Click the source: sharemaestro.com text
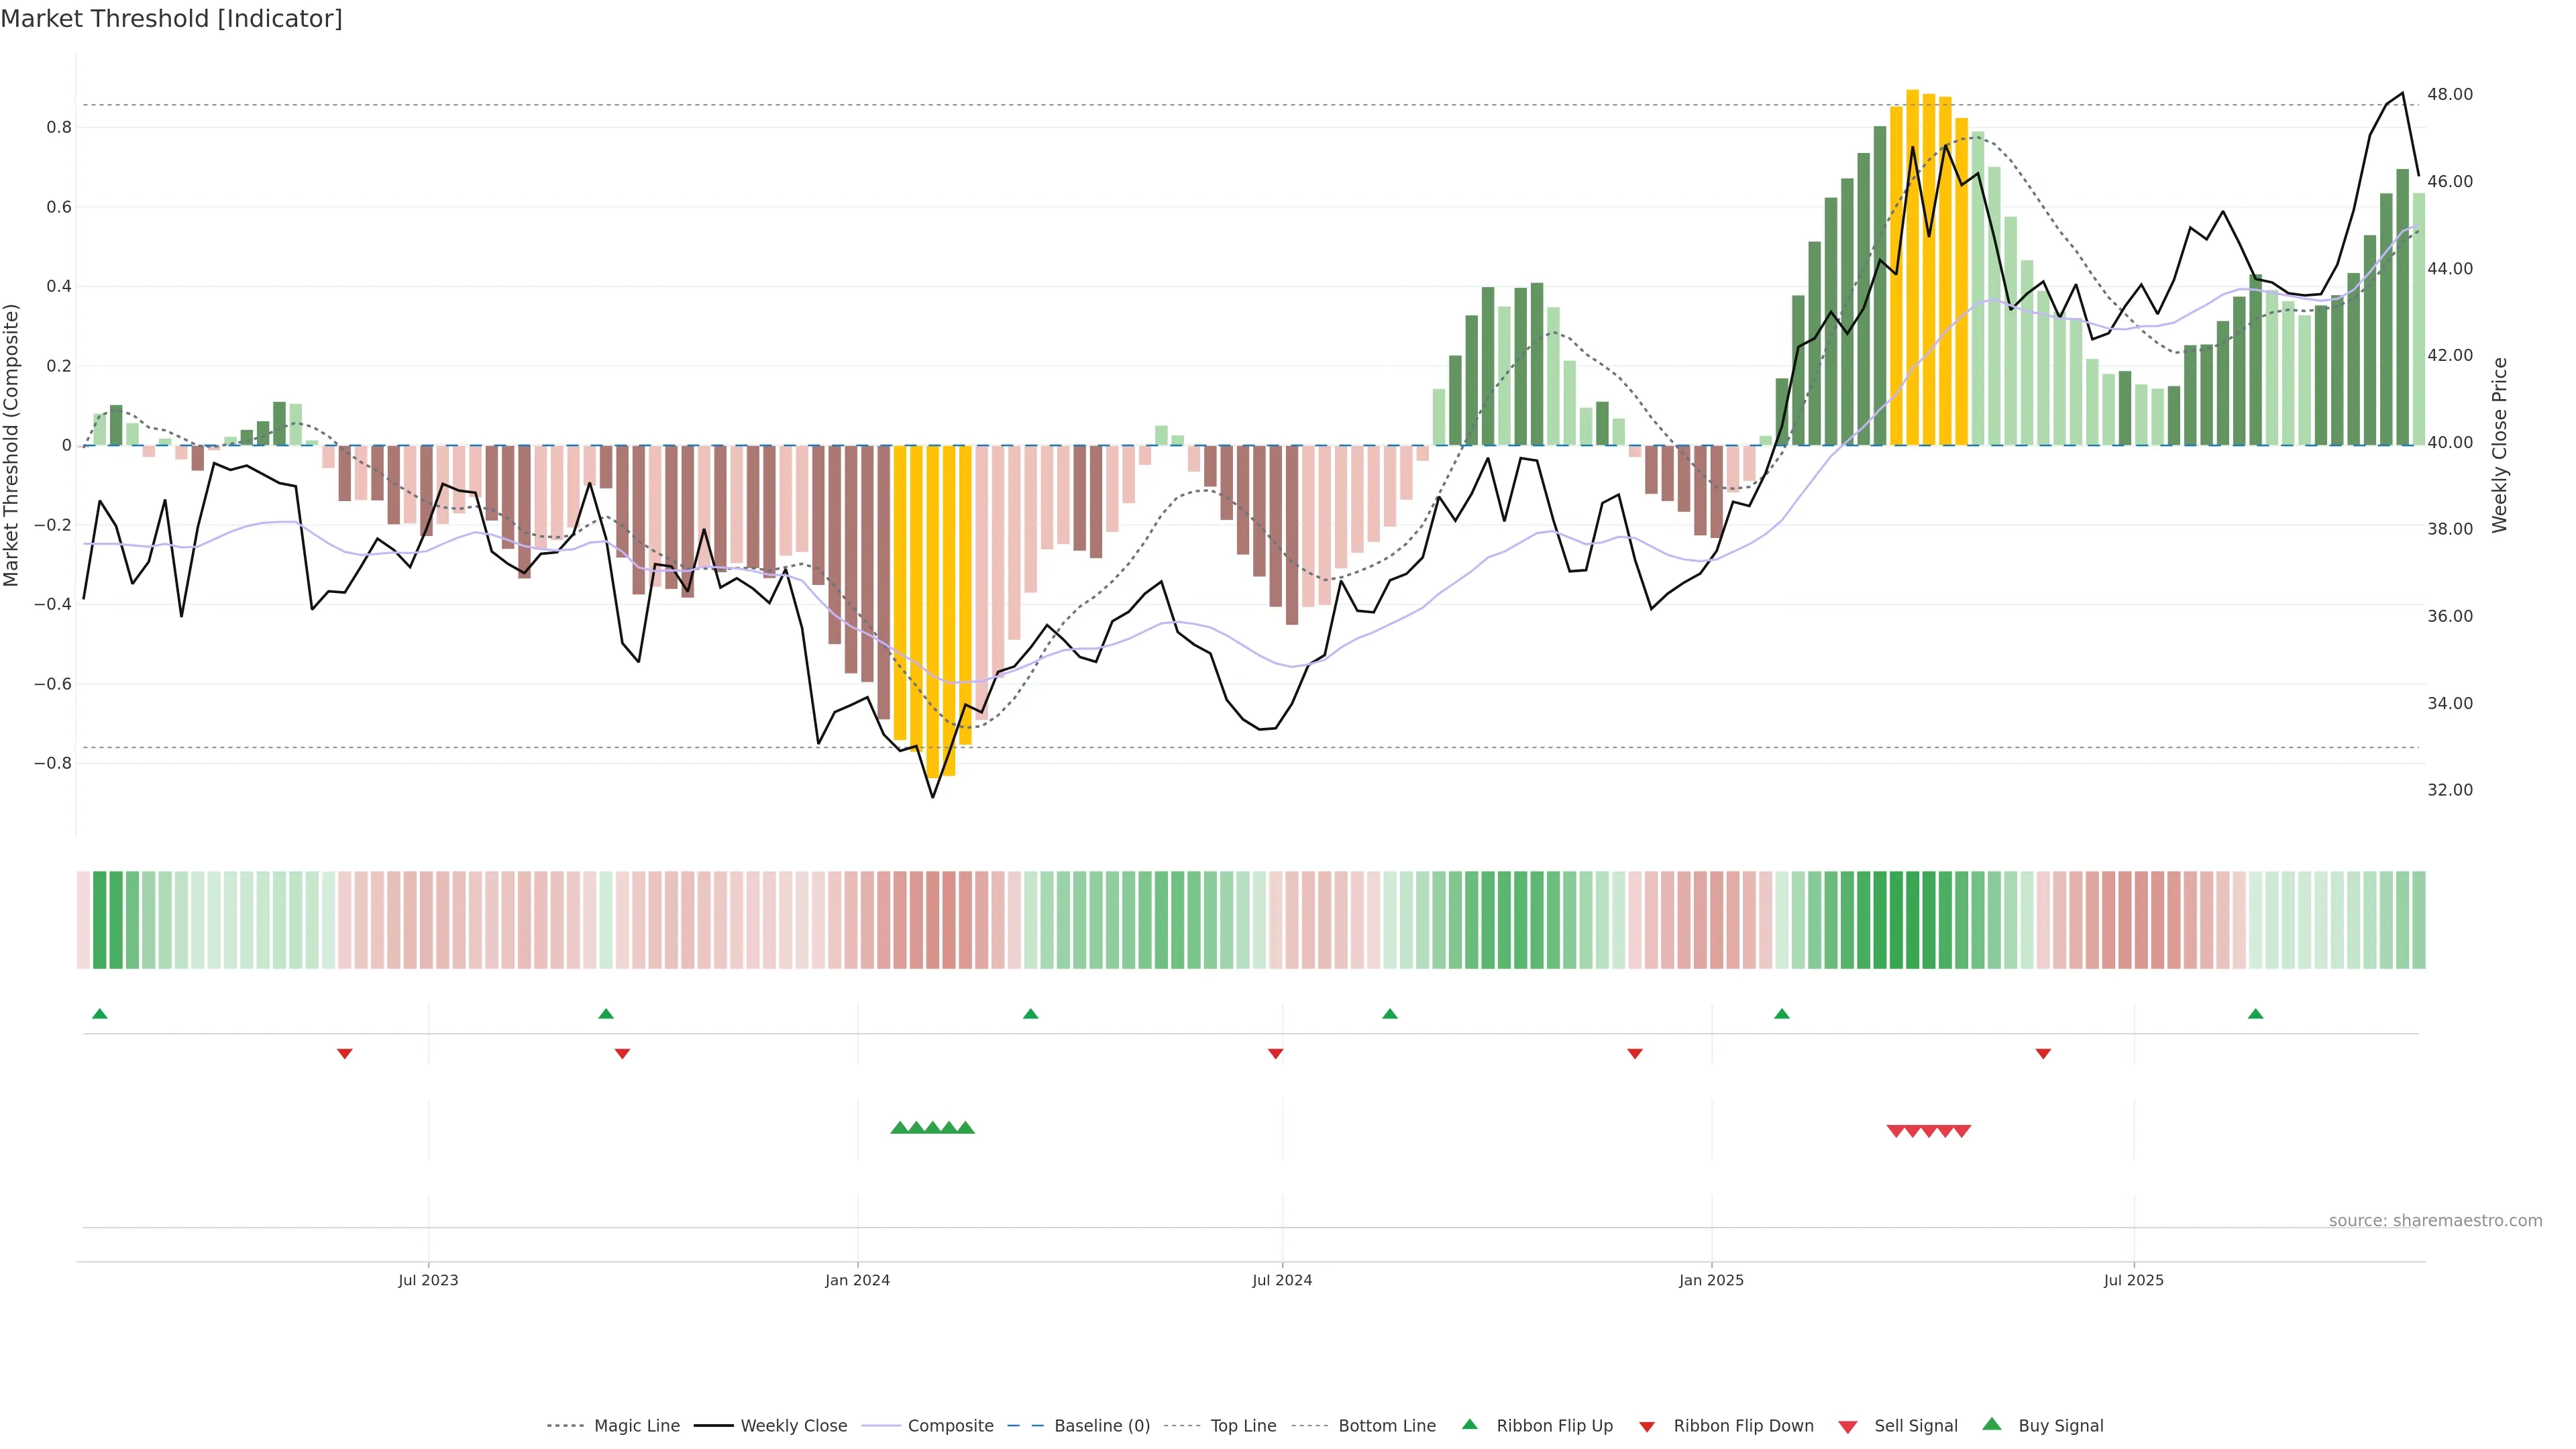The height and width of the screenshot is (1449, 2576). pyautogui.click(x=2435, y=1221)
